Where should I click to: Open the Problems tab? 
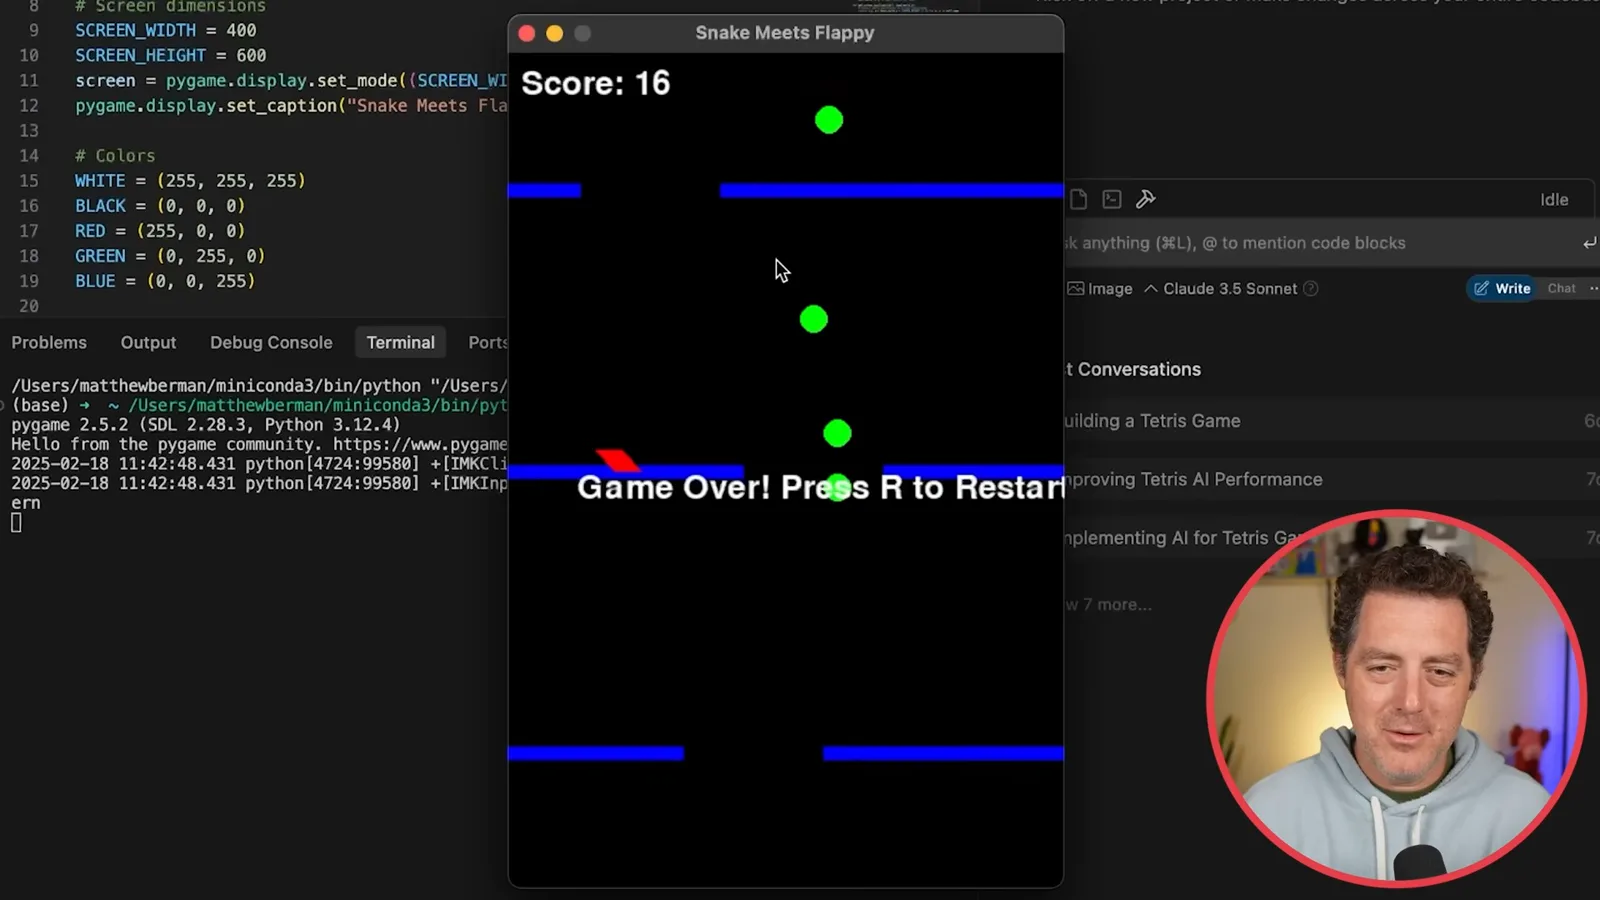49,343
